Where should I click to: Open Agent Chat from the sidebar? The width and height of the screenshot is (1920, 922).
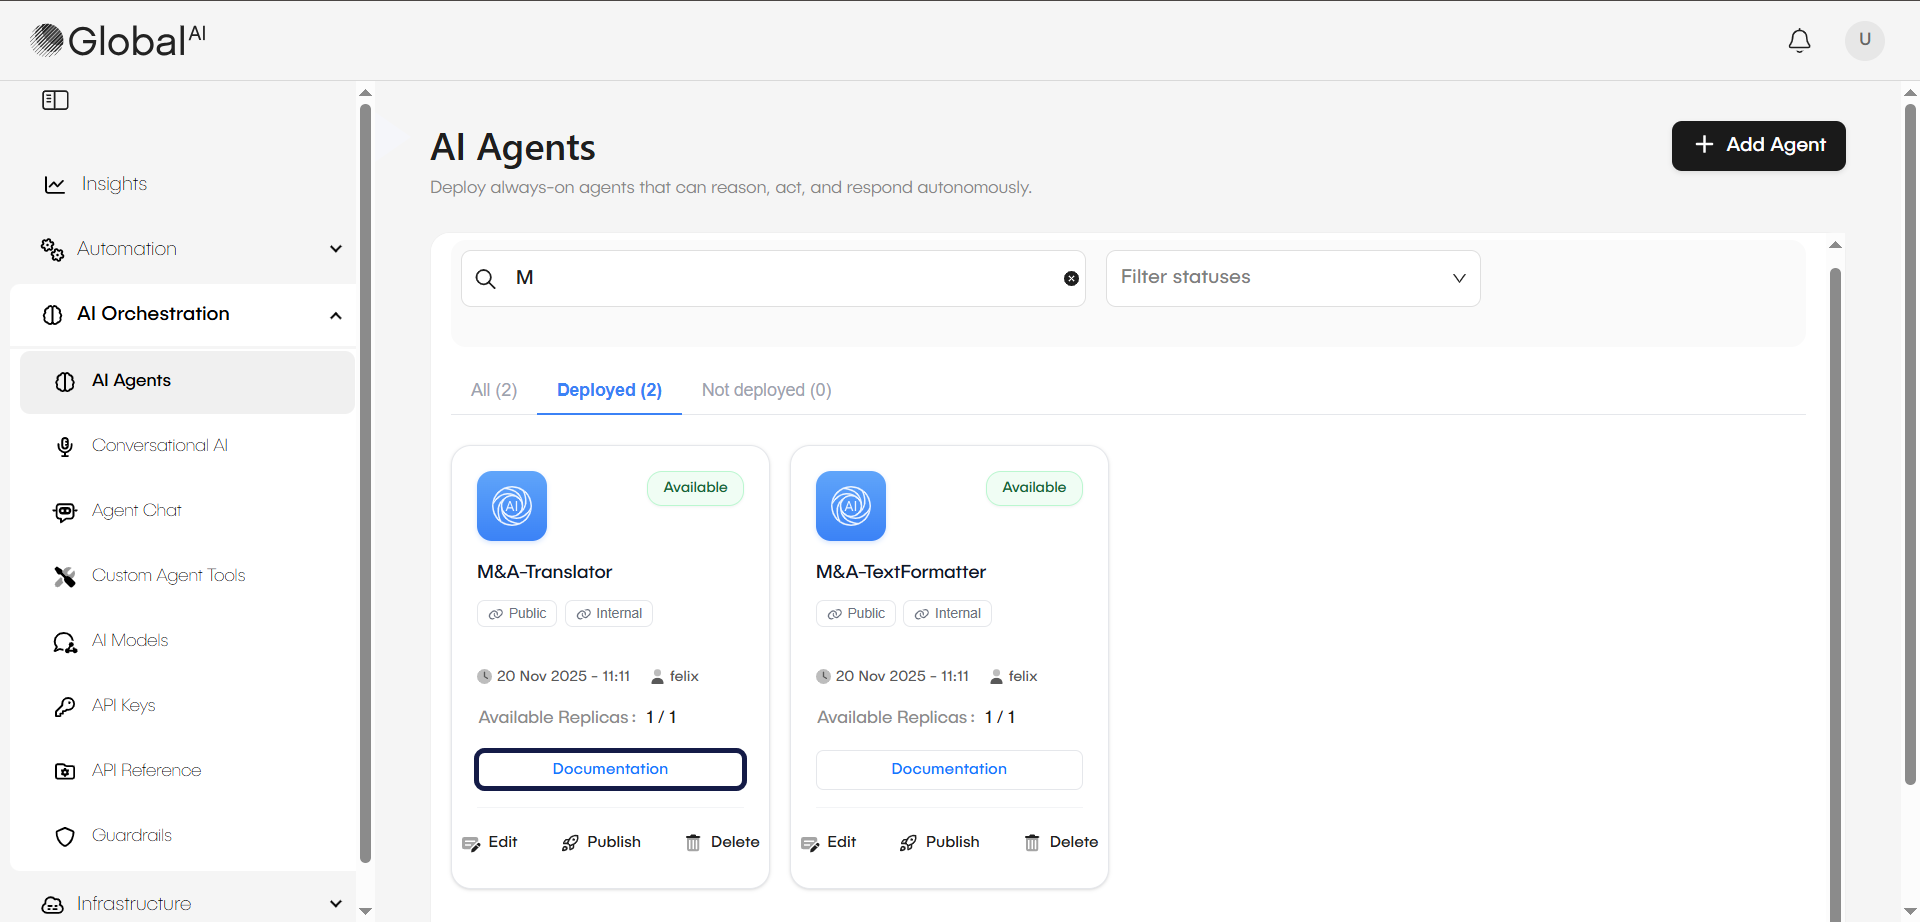[136, 510]
